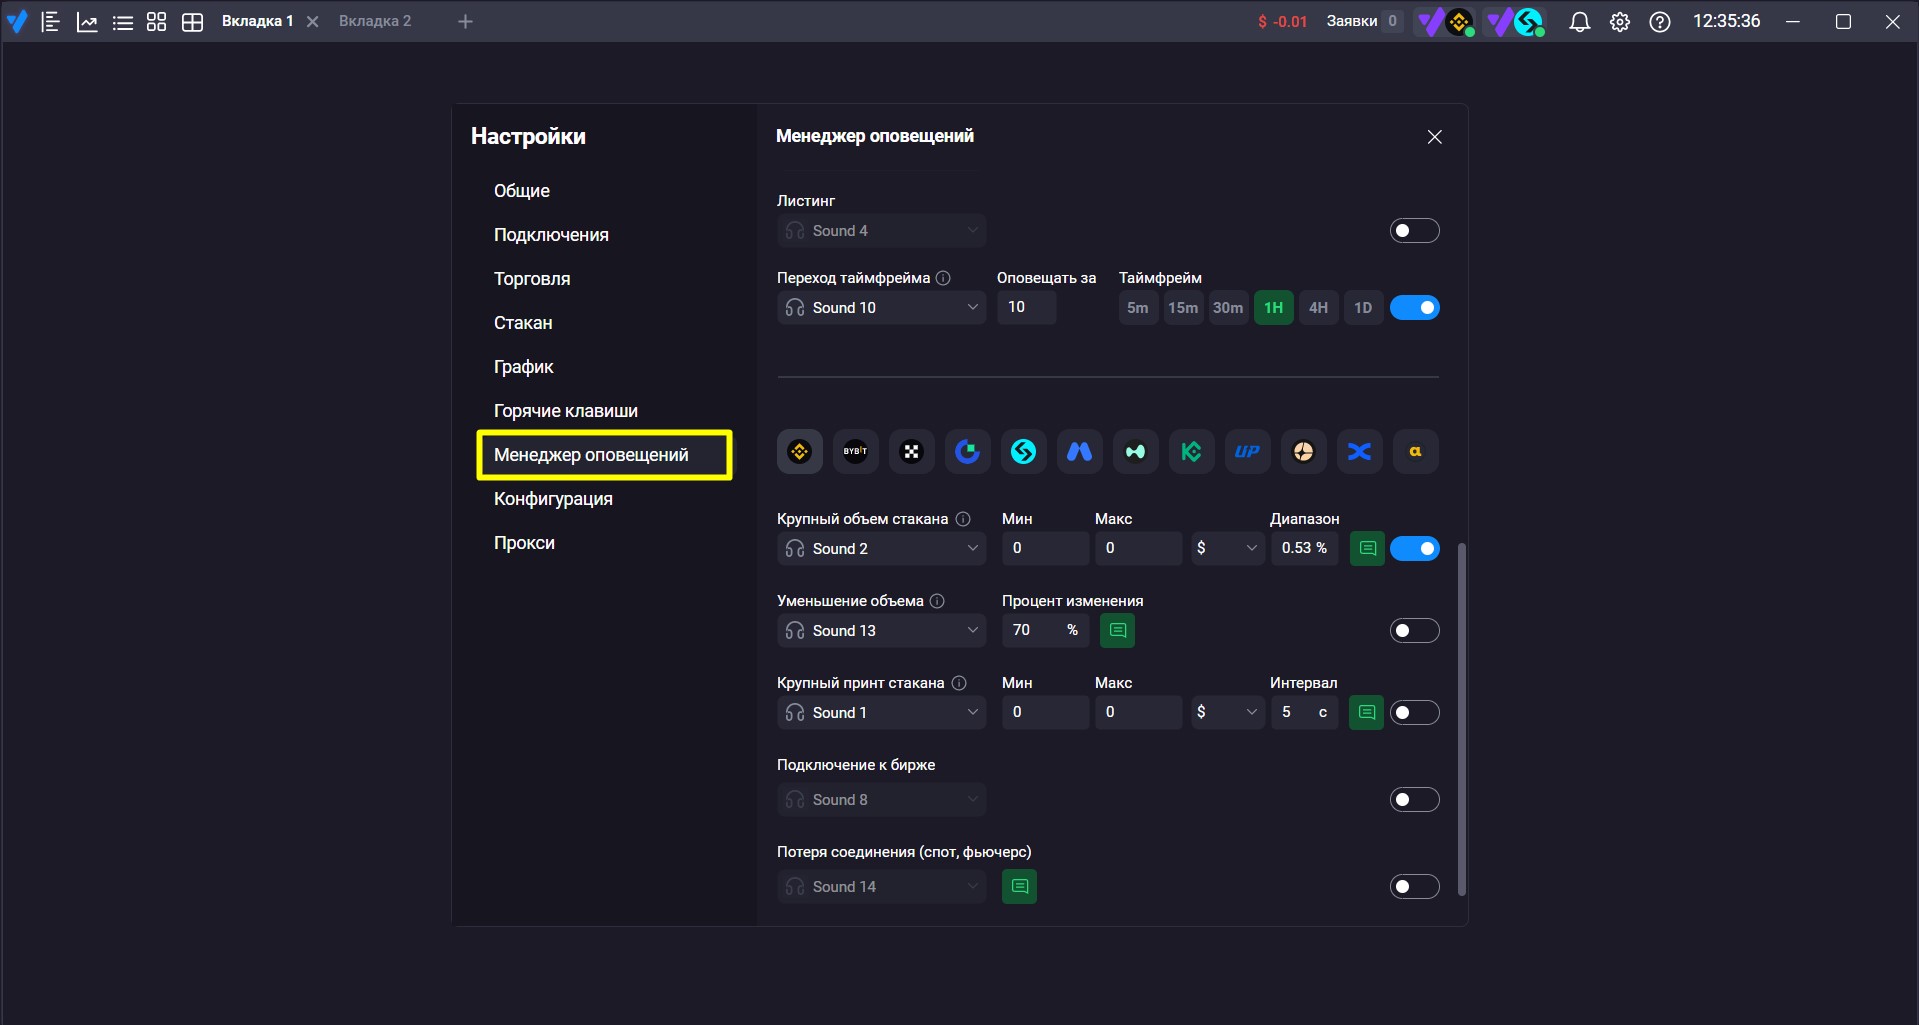Open message settings for Уменьшение объема

coord(1118,630)
